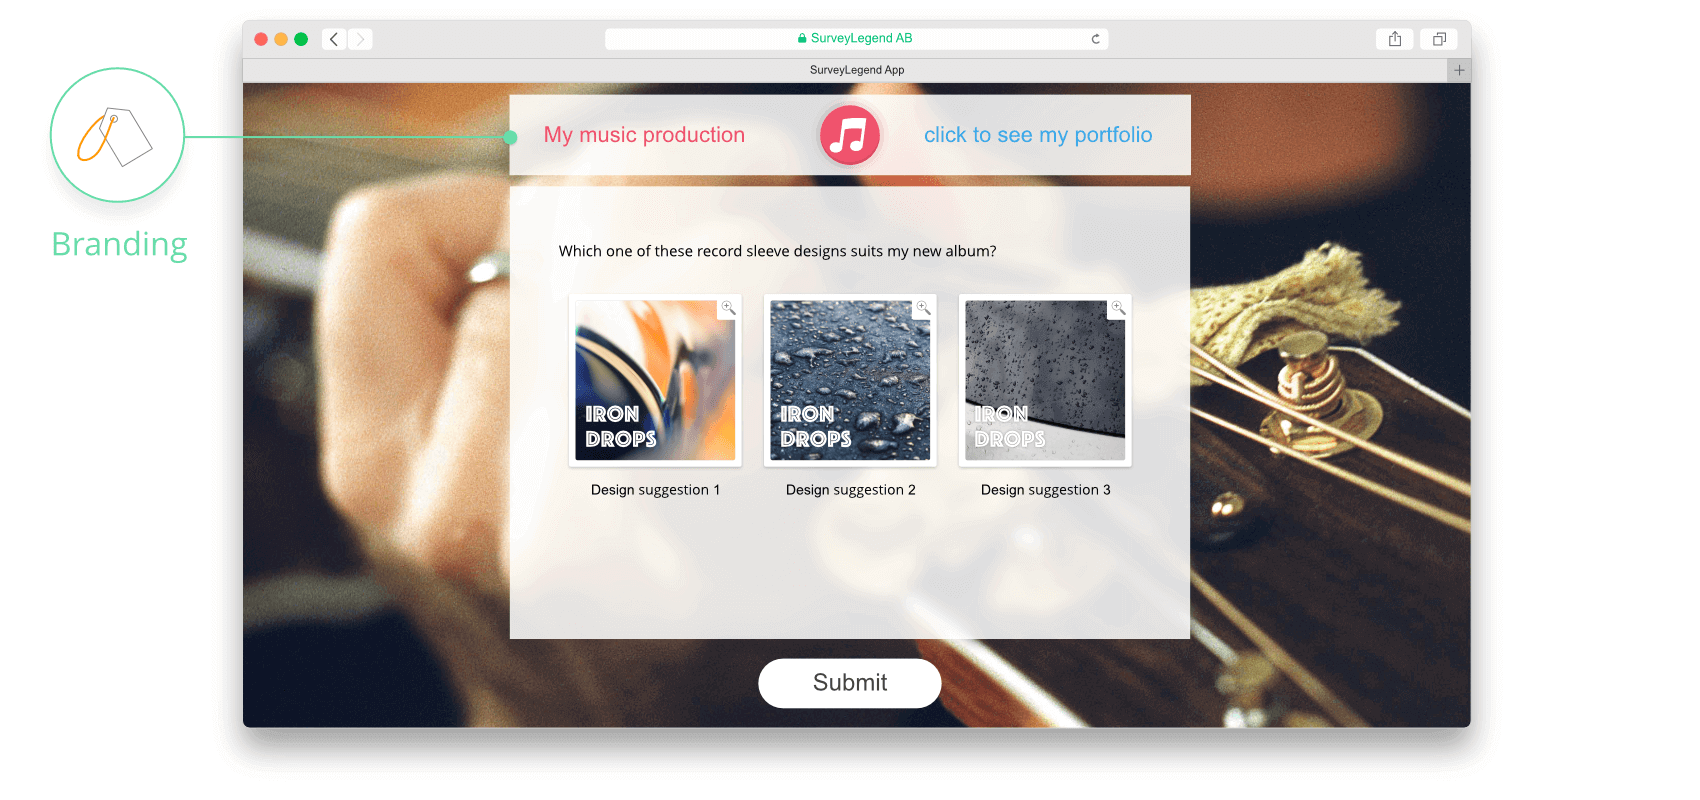Select the Design suggestion 1 sleeve
Viewport: 1700px width, 800px height.
655,380
